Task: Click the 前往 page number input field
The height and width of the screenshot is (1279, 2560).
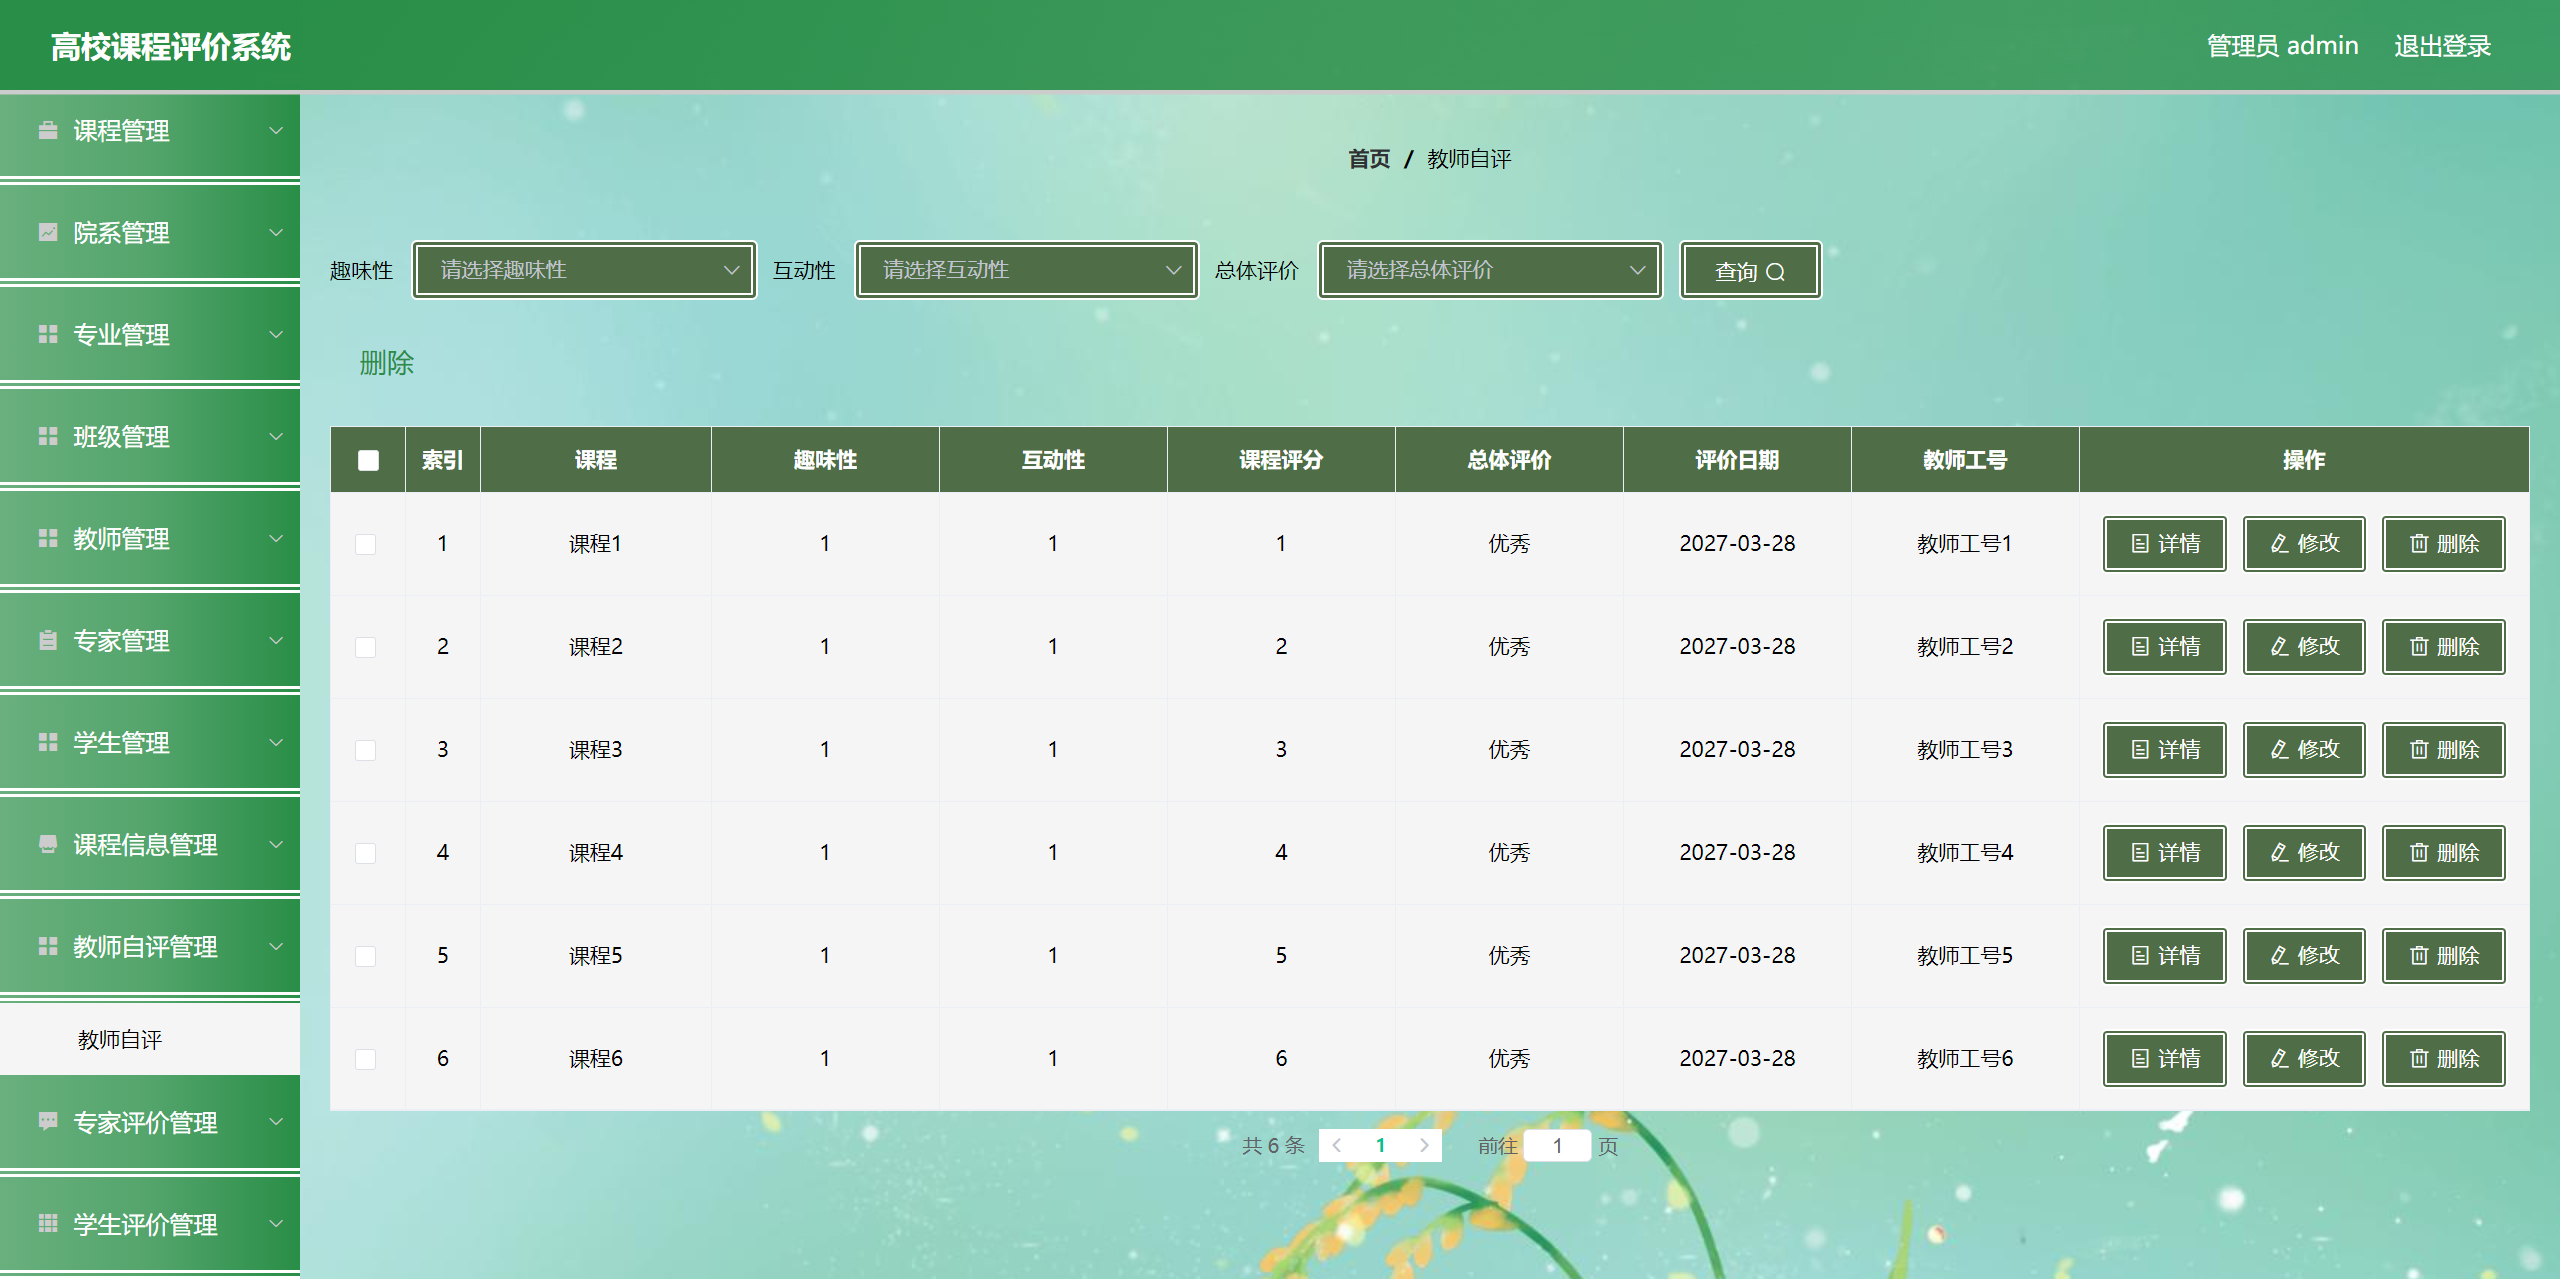Action: point(1556,1146)
